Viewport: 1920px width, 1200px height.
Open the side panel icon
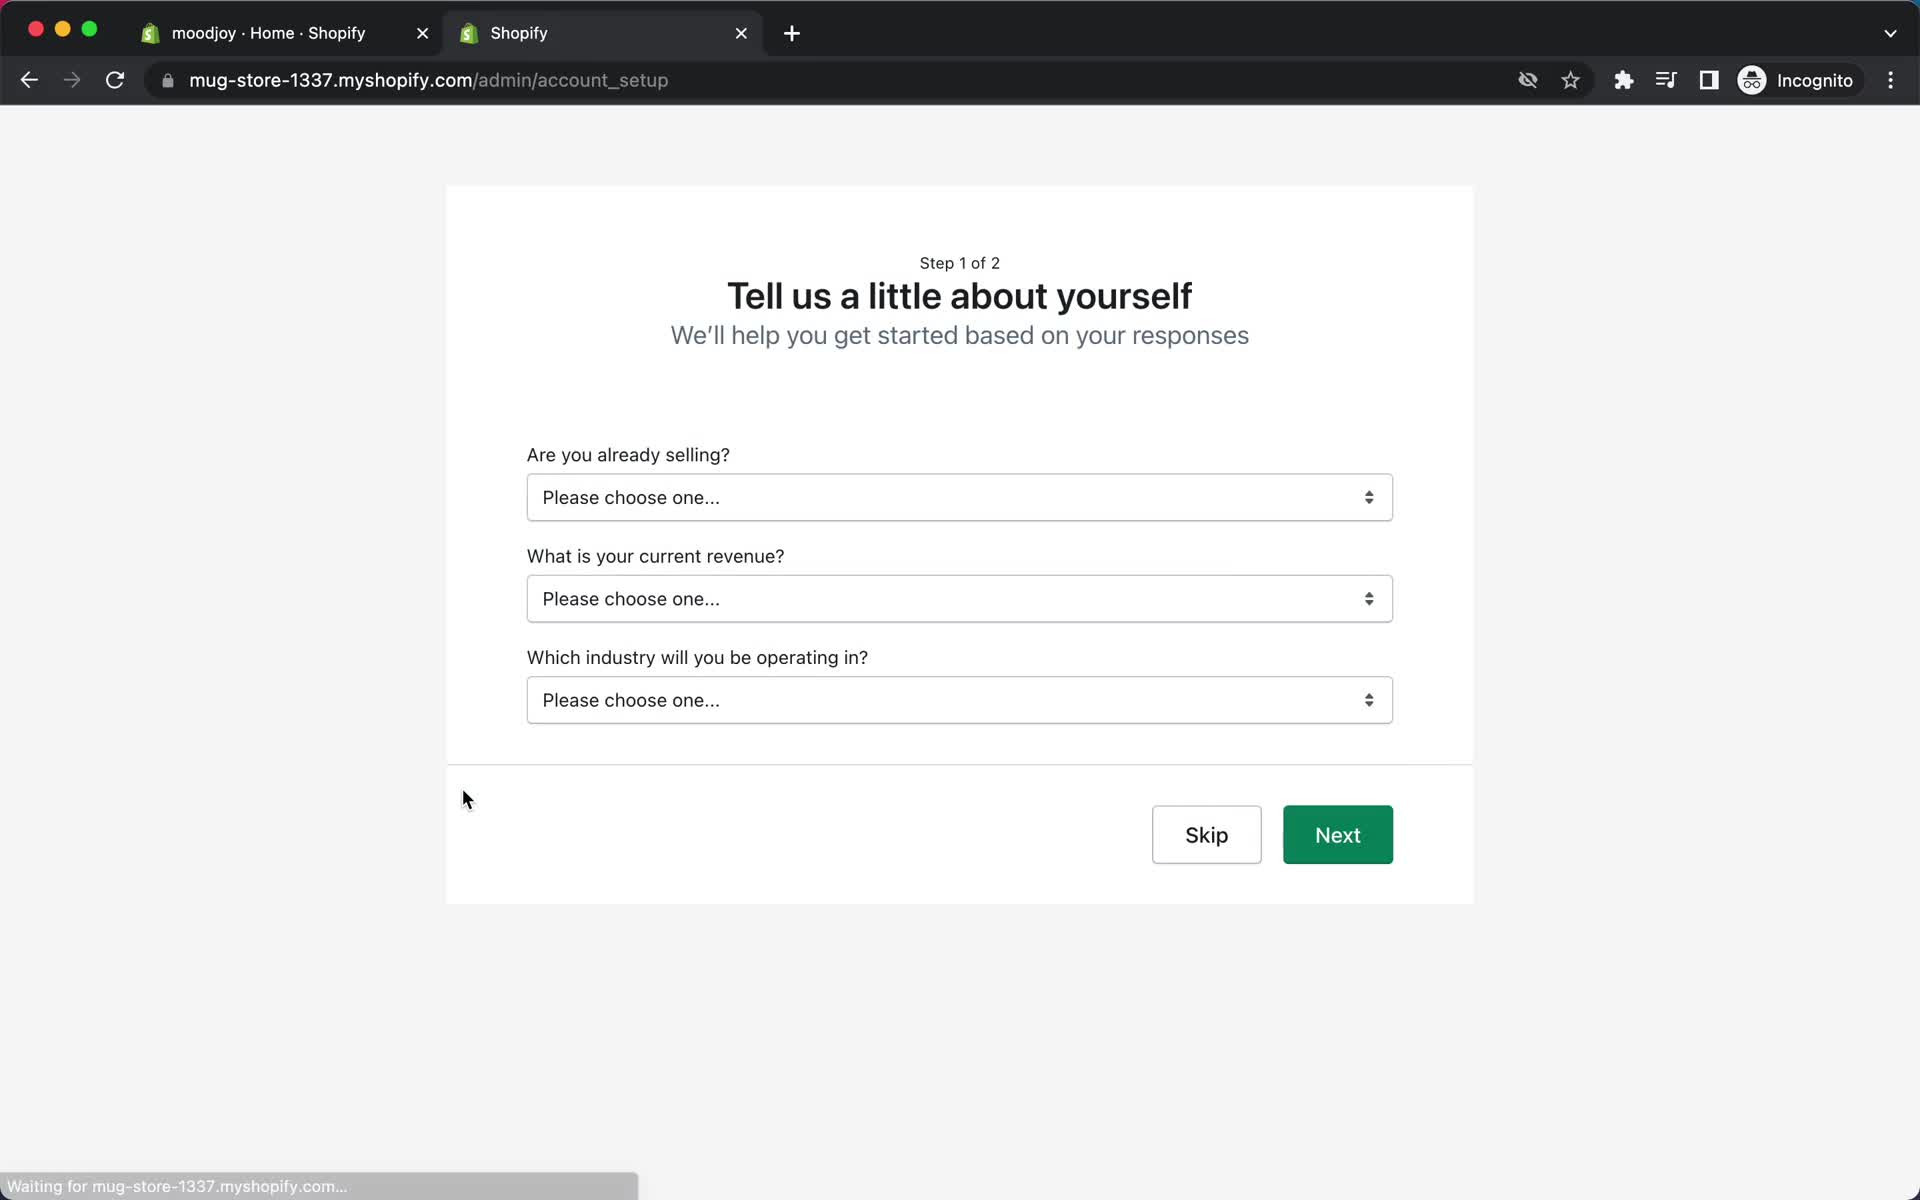[1709, 80]
